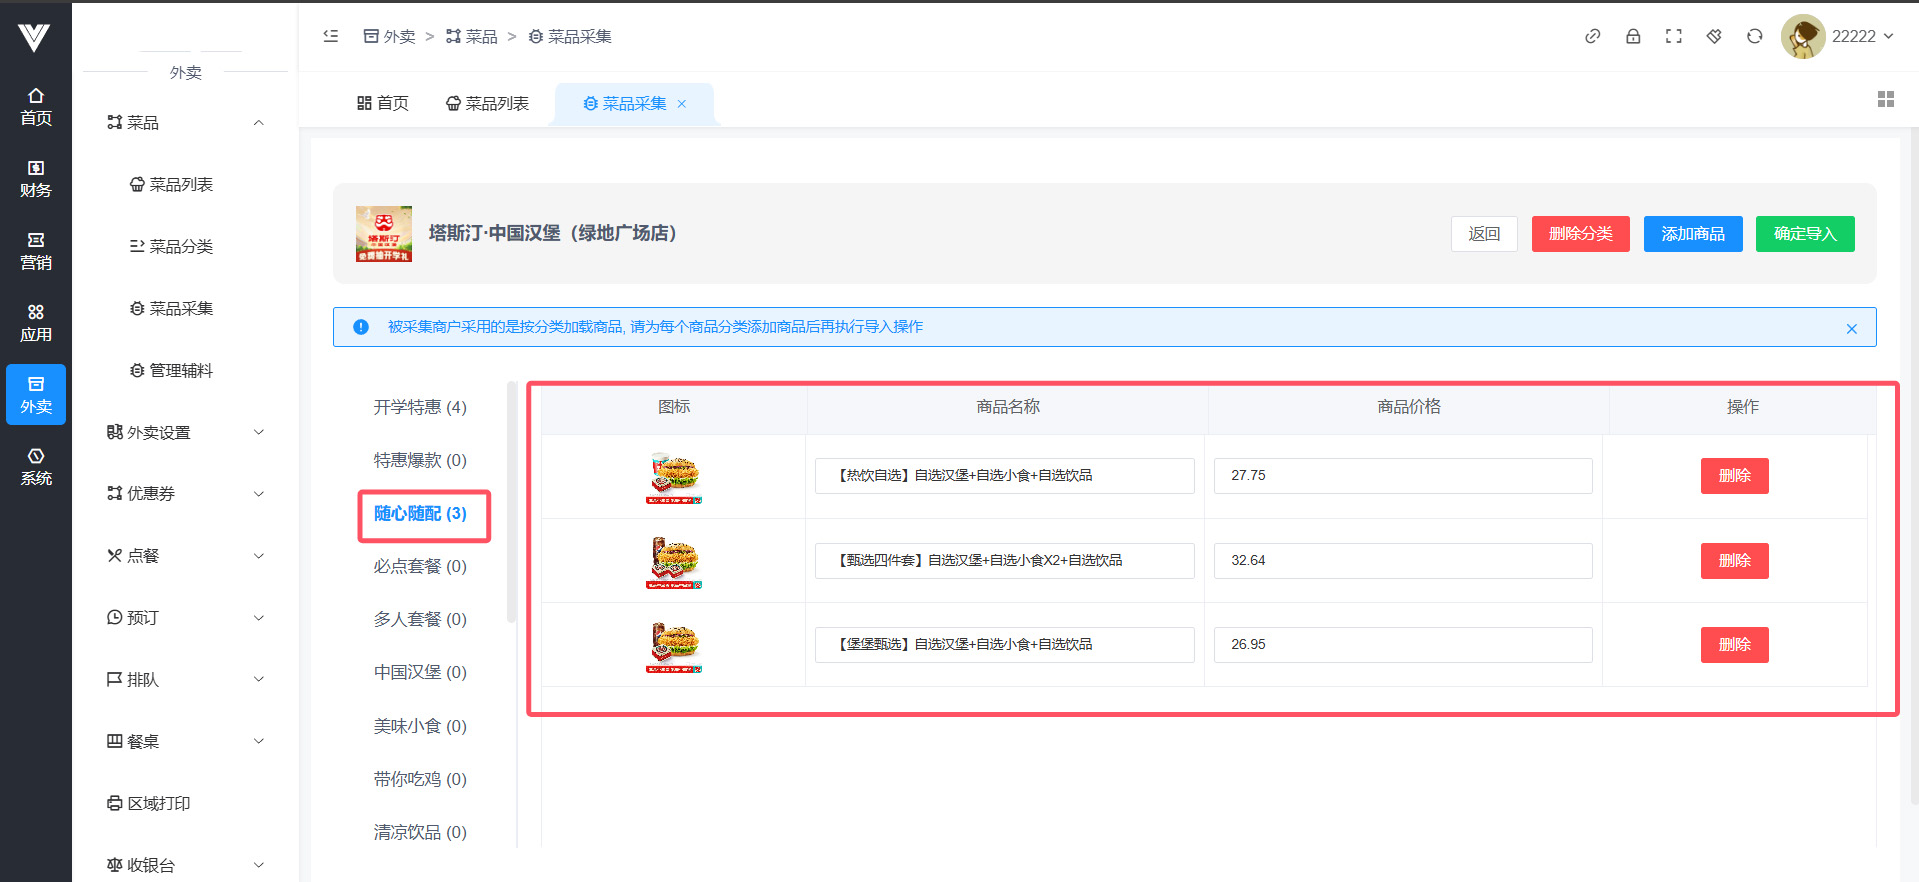Image resolution: width=1919 pixels, height=882 pixels.
Task: Close the 菜品采集 tab
Action: [682, 104]
